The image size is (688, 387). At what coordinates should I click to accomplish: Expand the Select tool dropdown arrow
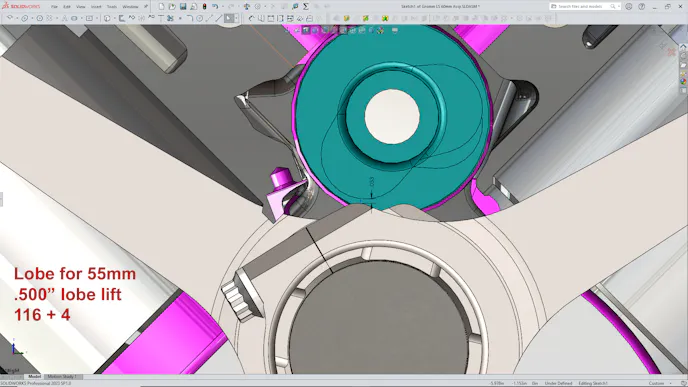coord(236,18)
